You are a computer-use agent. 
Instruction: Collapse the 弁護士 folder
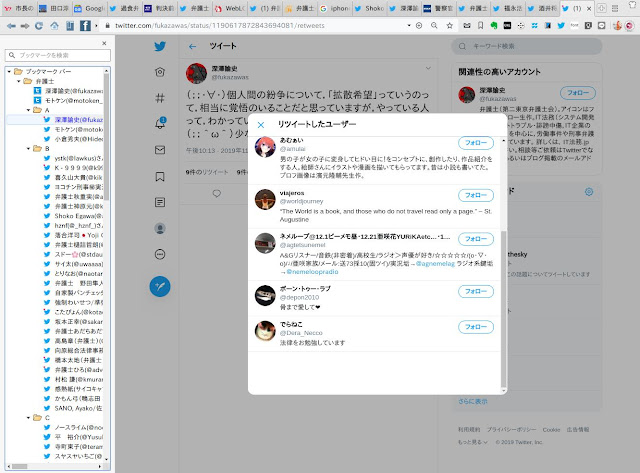point(19,81)
